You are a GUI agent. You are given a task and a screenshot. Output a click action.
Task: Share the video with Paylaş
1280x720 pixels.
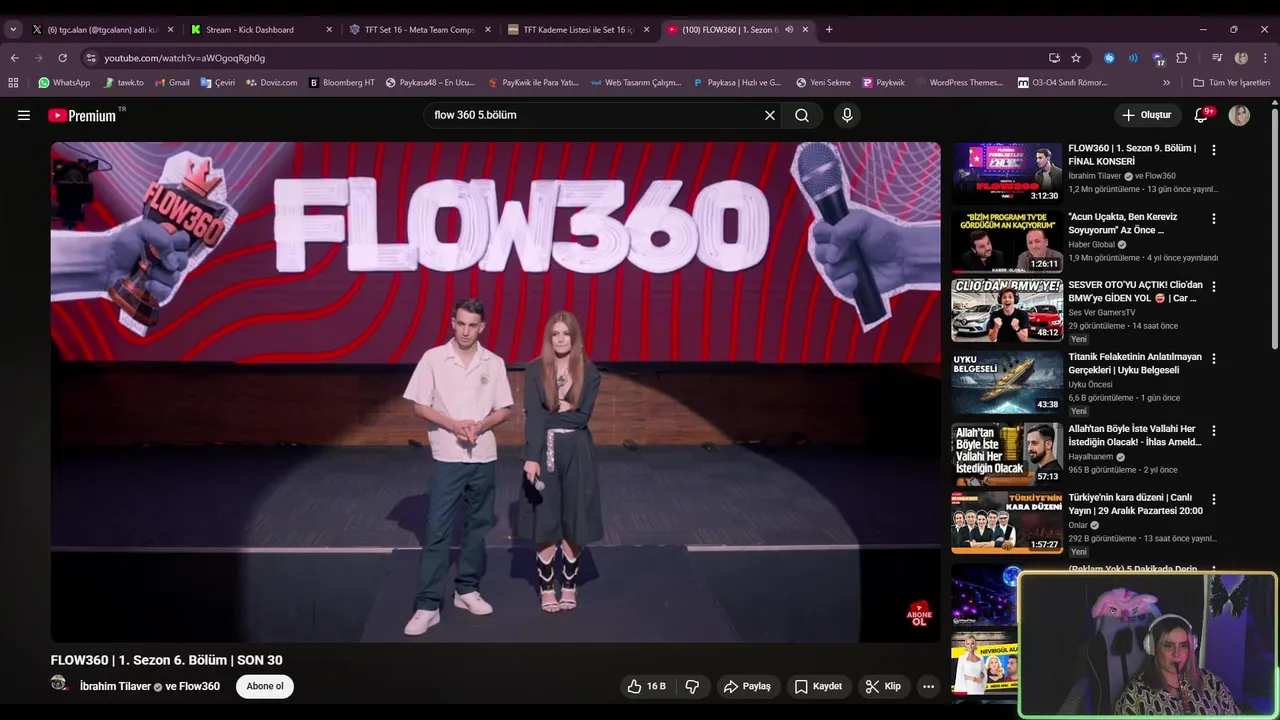(747, 686)
